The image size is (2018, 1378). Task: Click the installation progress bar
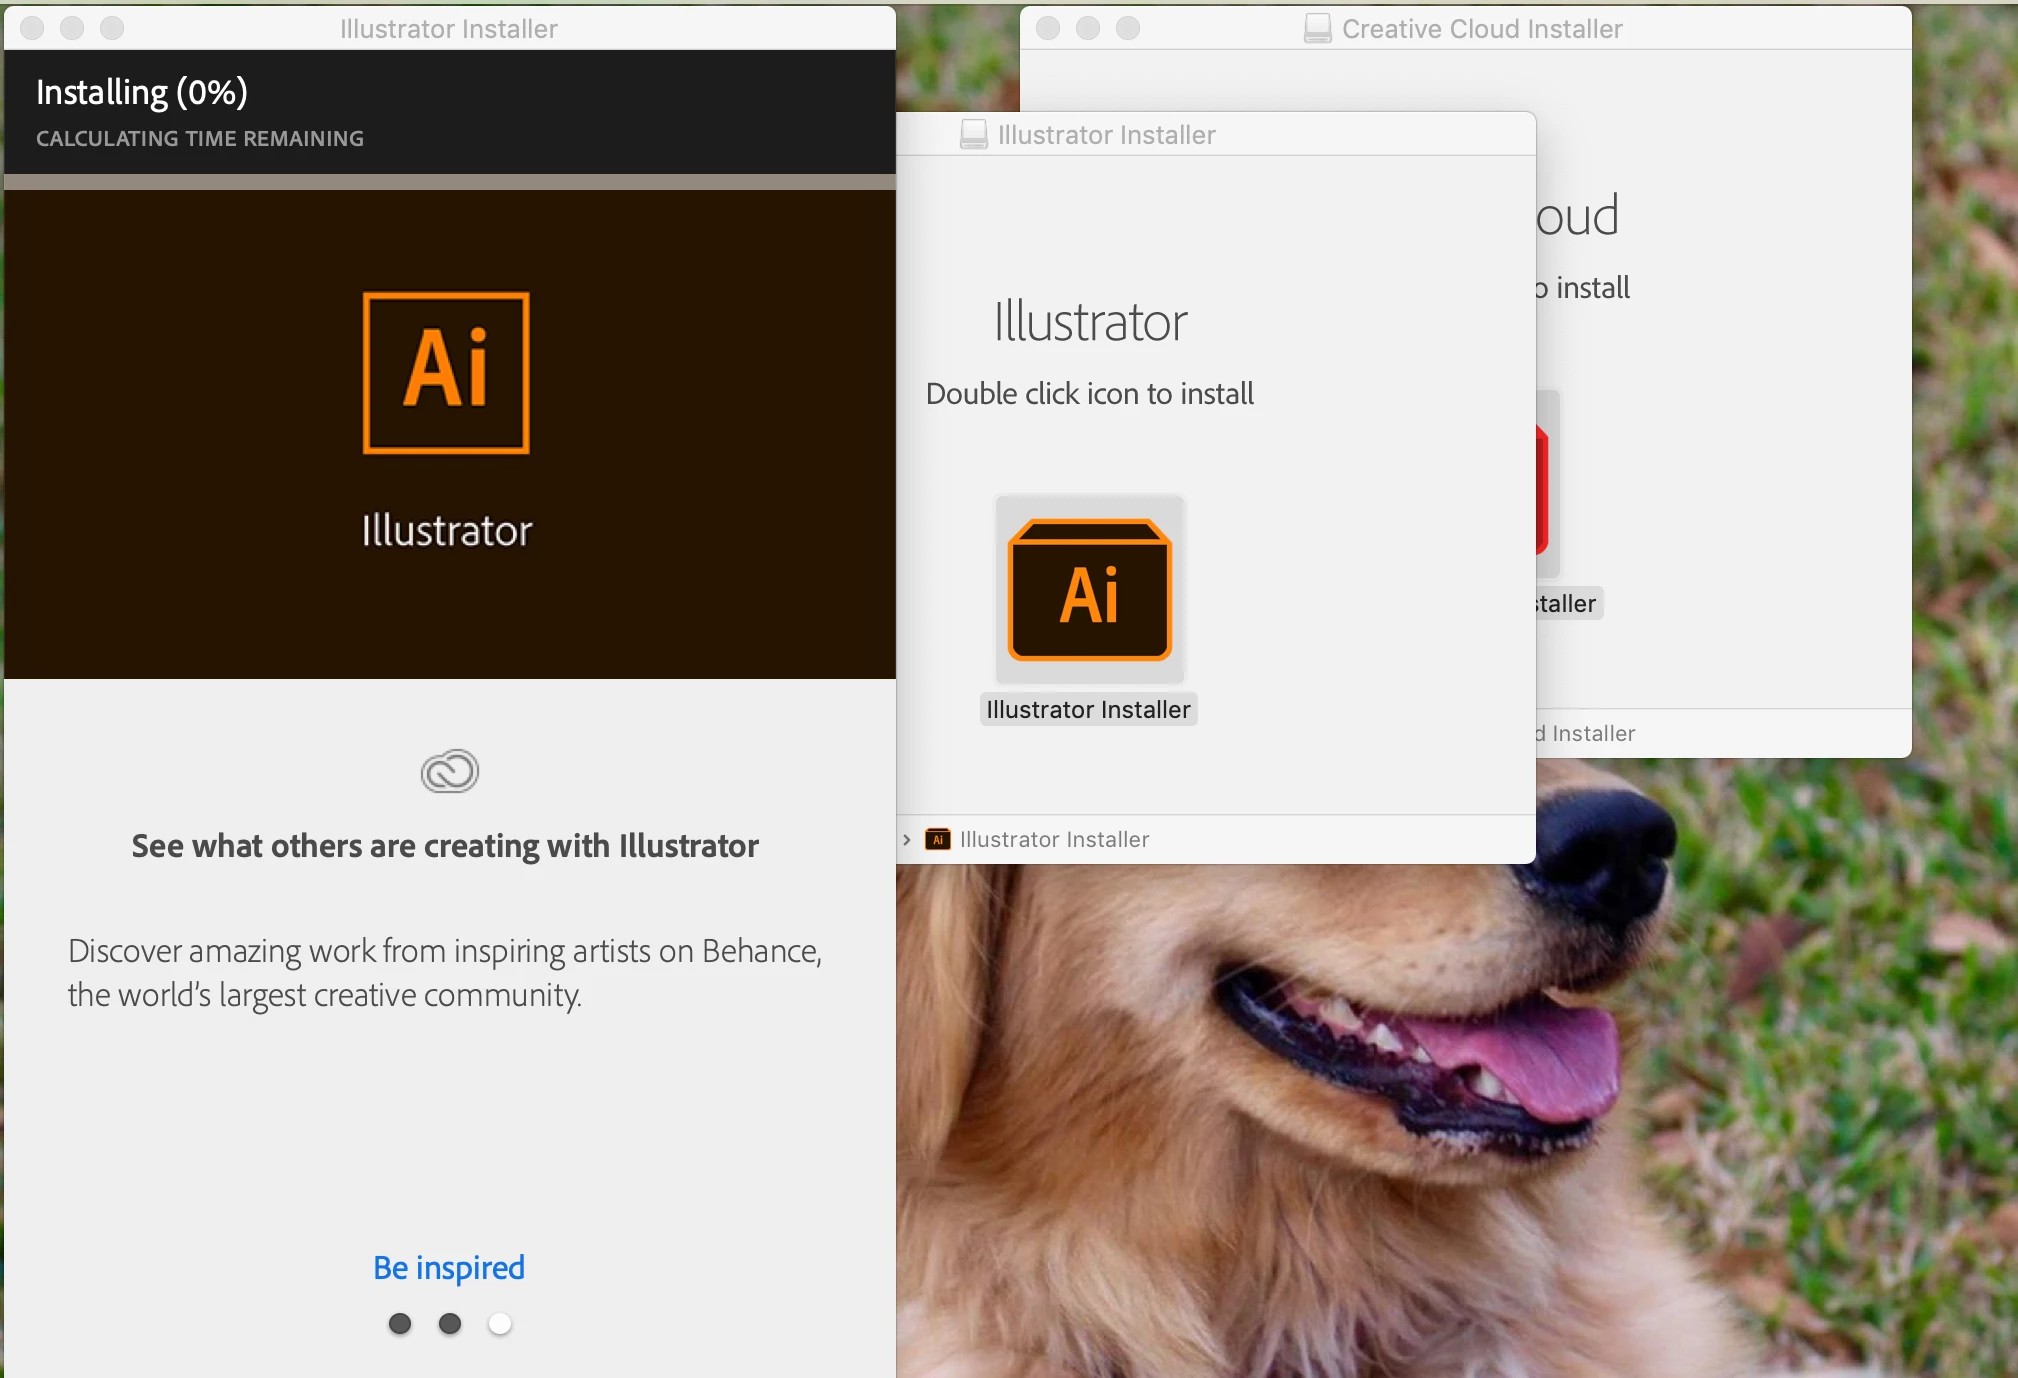(x=449, y=182)
